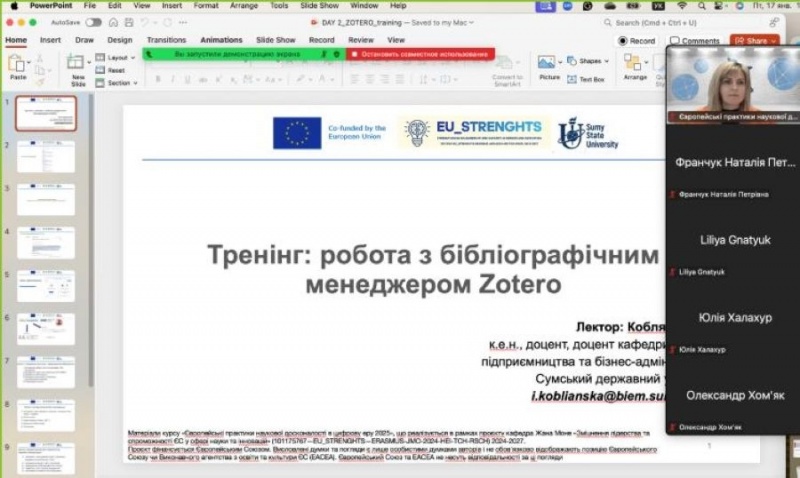Open the Slide Show ribbon tab
The image size is (800, 478).
[x=276, y=40]
